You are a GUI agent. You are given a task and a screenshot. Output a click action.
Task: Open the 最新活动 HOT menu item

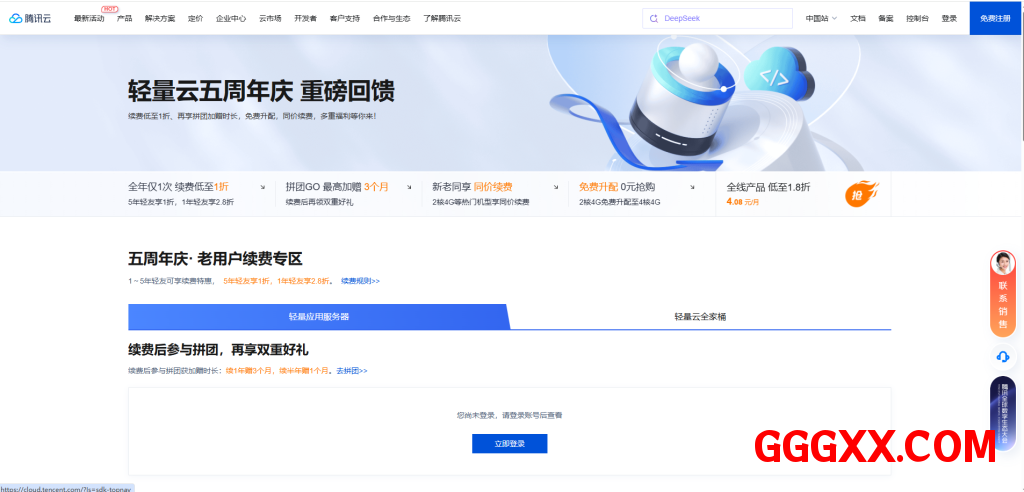pyautogui.click(x=89, y=18)
